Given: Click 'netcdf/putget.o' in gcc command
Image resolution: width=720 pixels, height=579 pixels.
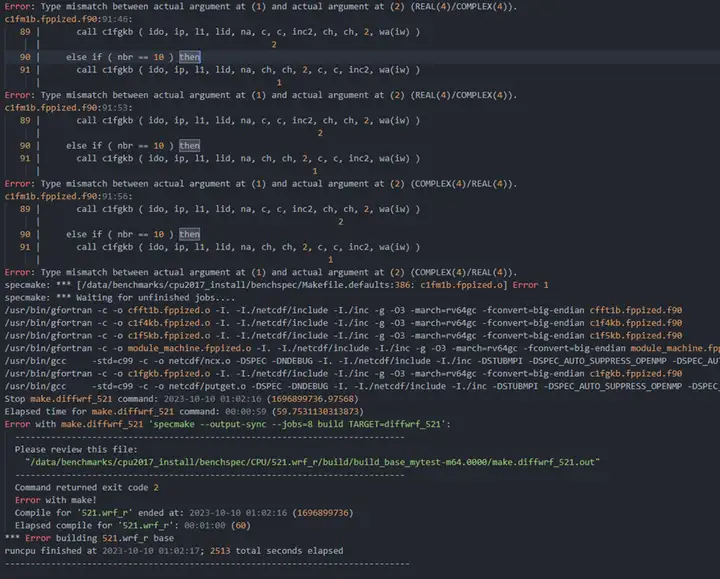Looking at the screenshot, I should tap(207, 386).
